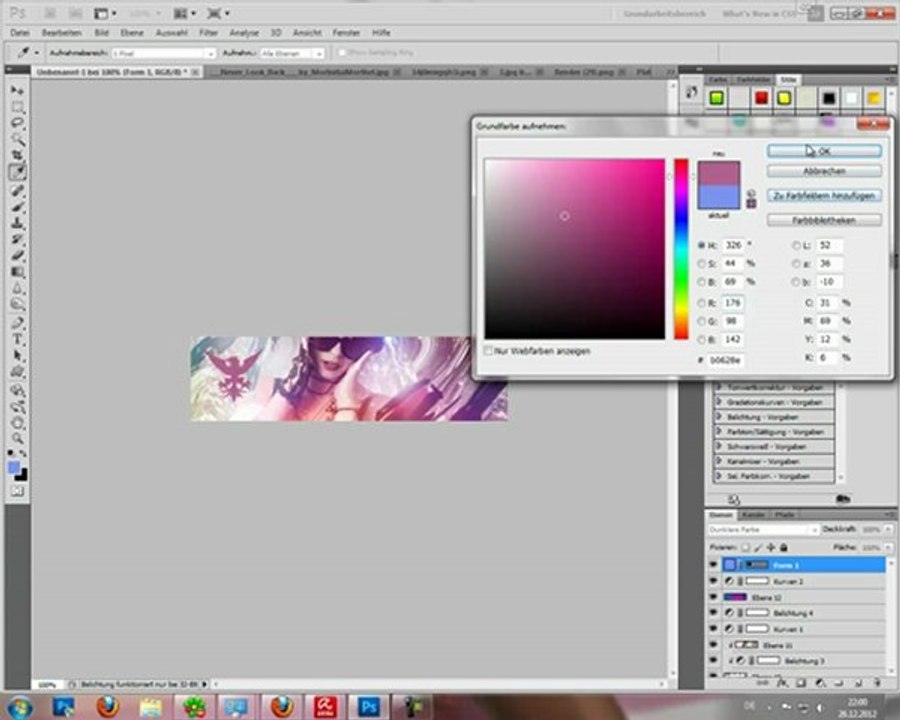This screenshot has width=900, height=720.
Task: Hide the Belichtung 4 layer
Action: [x=713, y=613]
